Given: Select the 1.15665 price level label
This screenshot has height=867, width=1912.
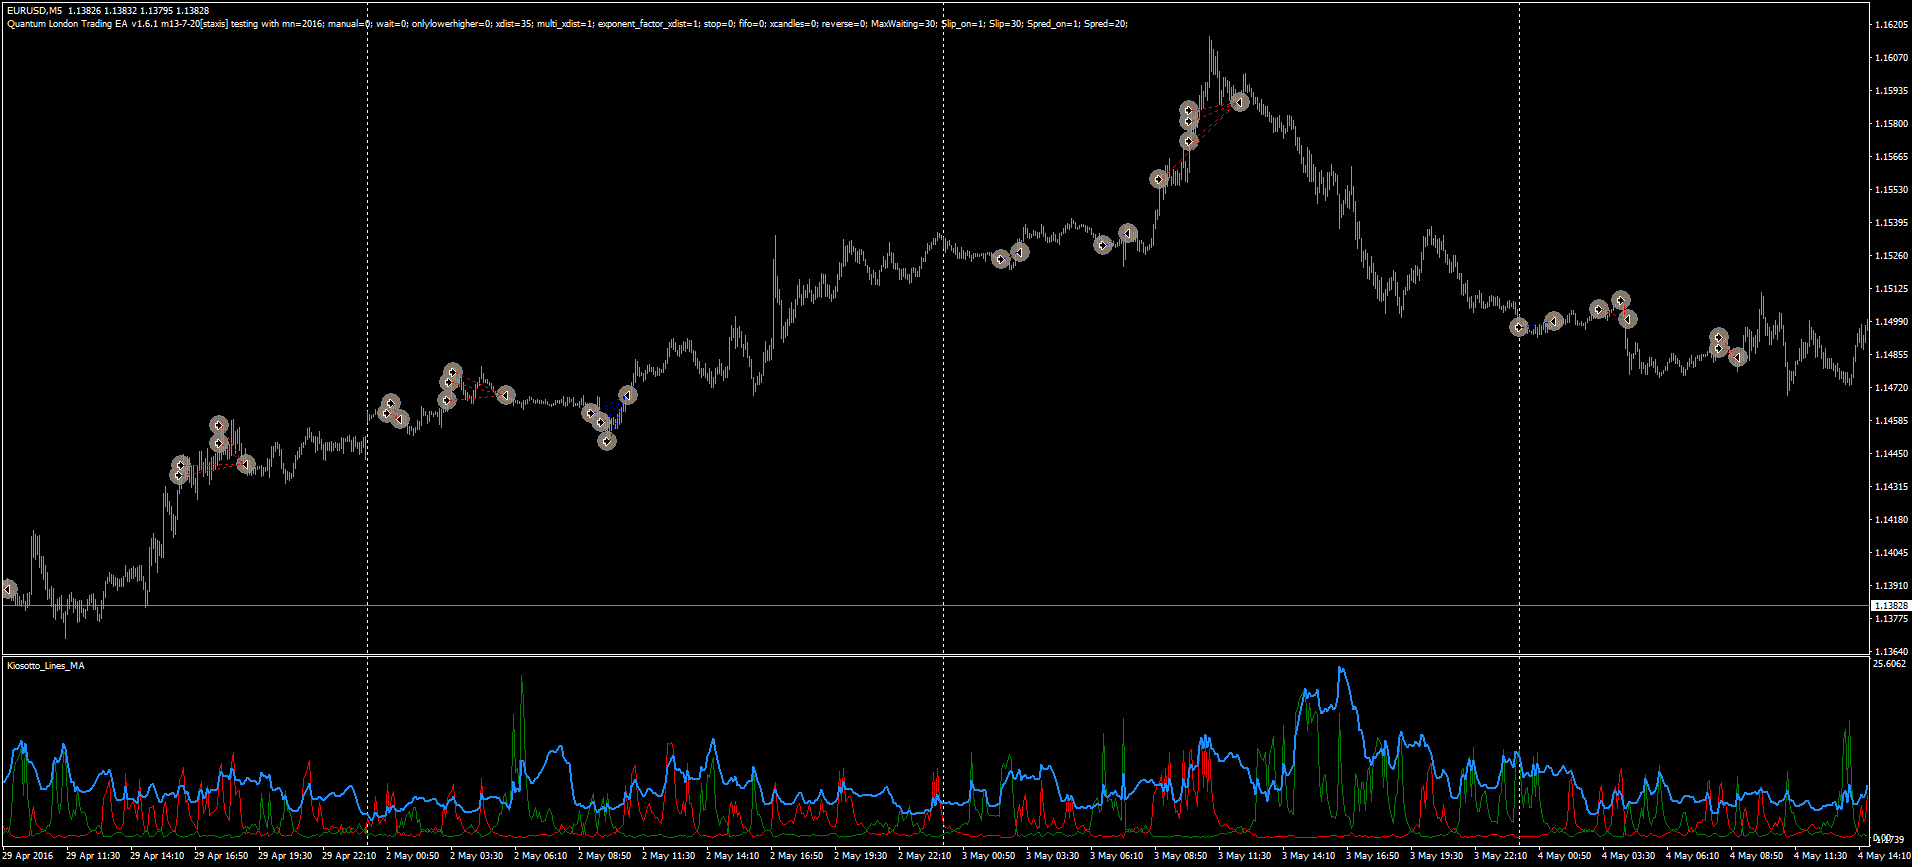Looking at the screenshot, I should (1889, 157).
